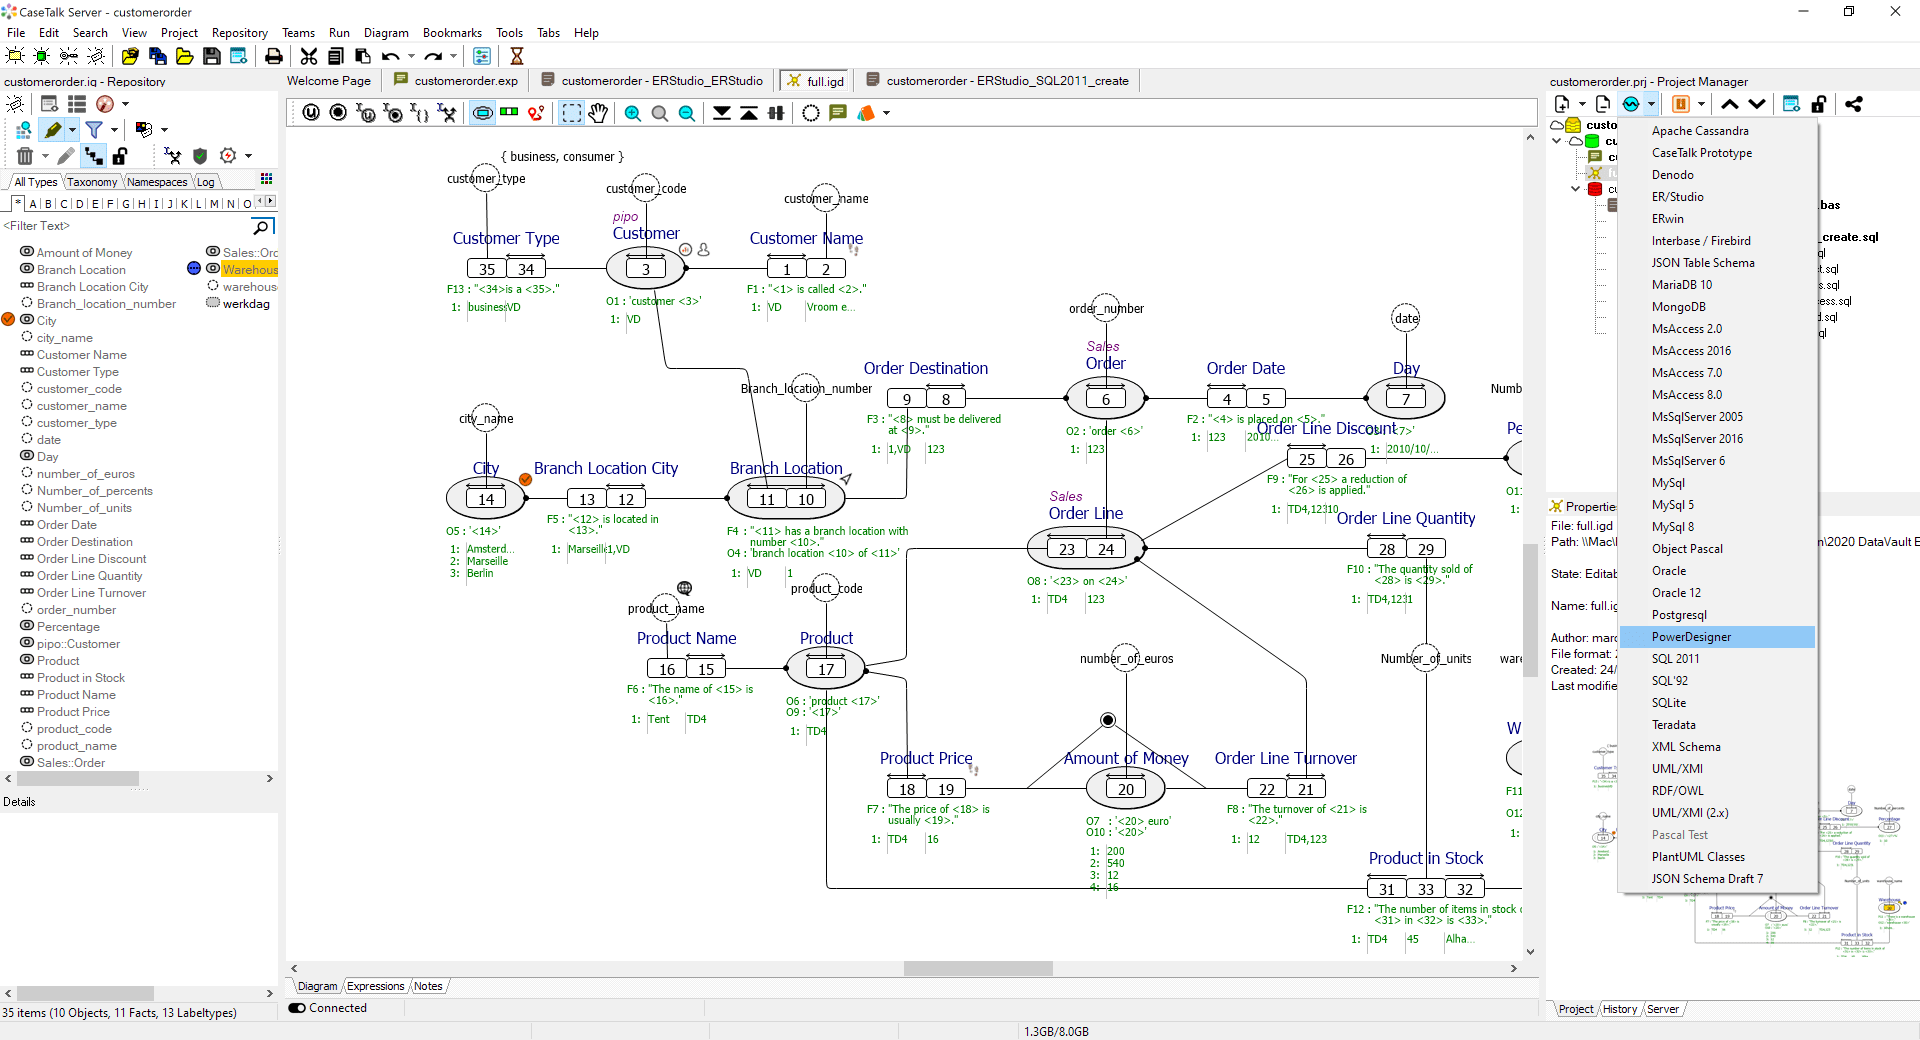
Task: Click the uniqueness constraint U circle tool
Action: pyautogui.click(x=311, y=113)
